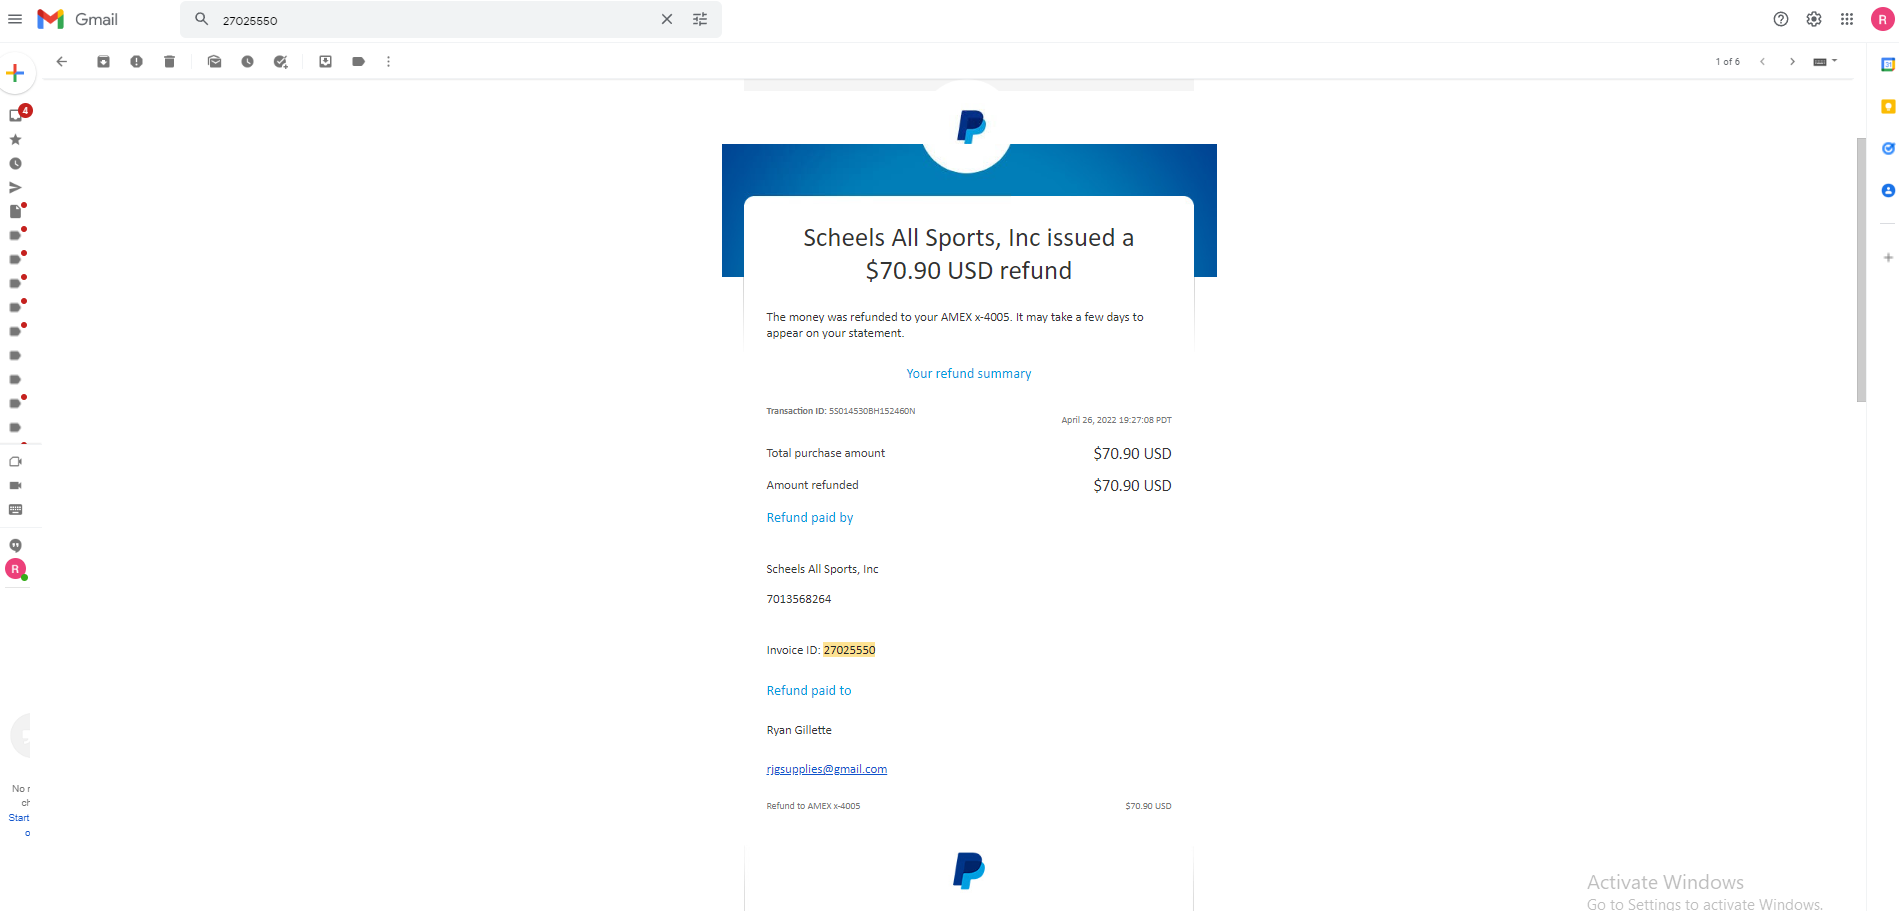Viewport: 1899px width, 911px height.
Task: Mark the email as unread
Action: (214, 62)
